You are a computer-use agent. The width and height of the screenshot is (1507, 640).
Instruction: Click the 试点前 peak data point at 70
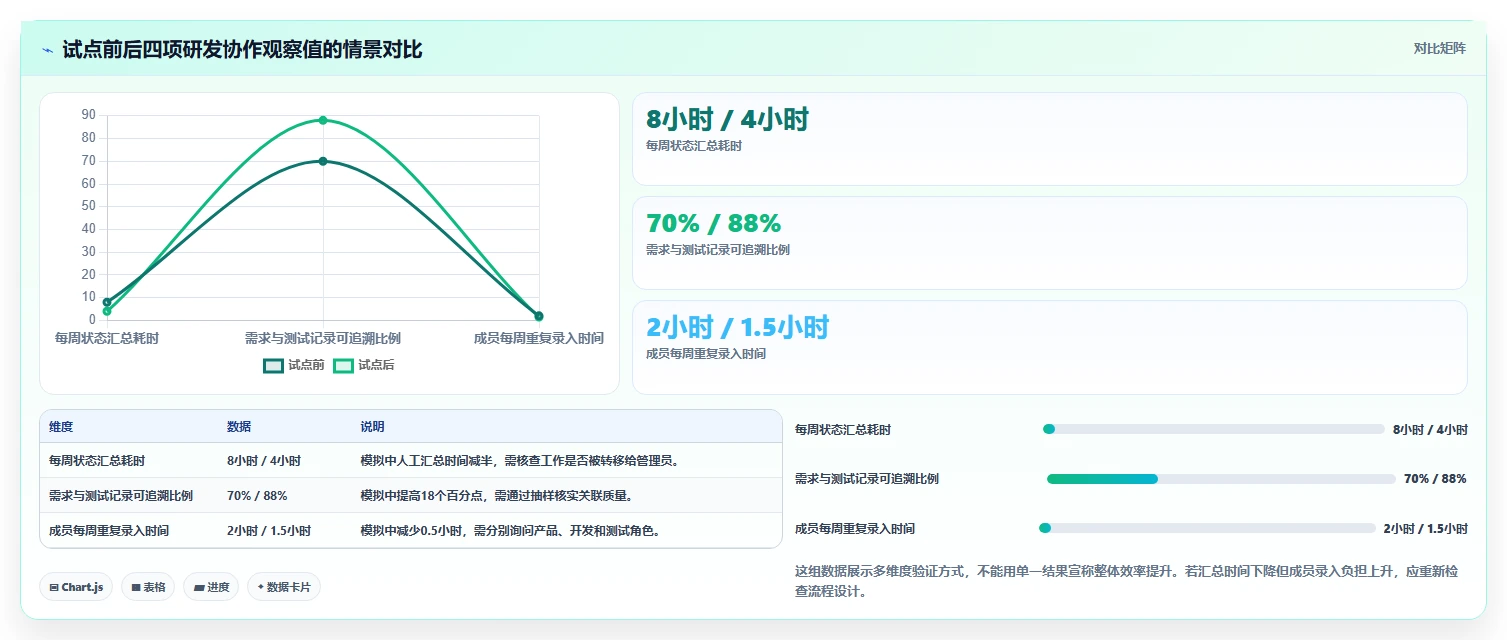pyautogui.click(x=323, y=161)
